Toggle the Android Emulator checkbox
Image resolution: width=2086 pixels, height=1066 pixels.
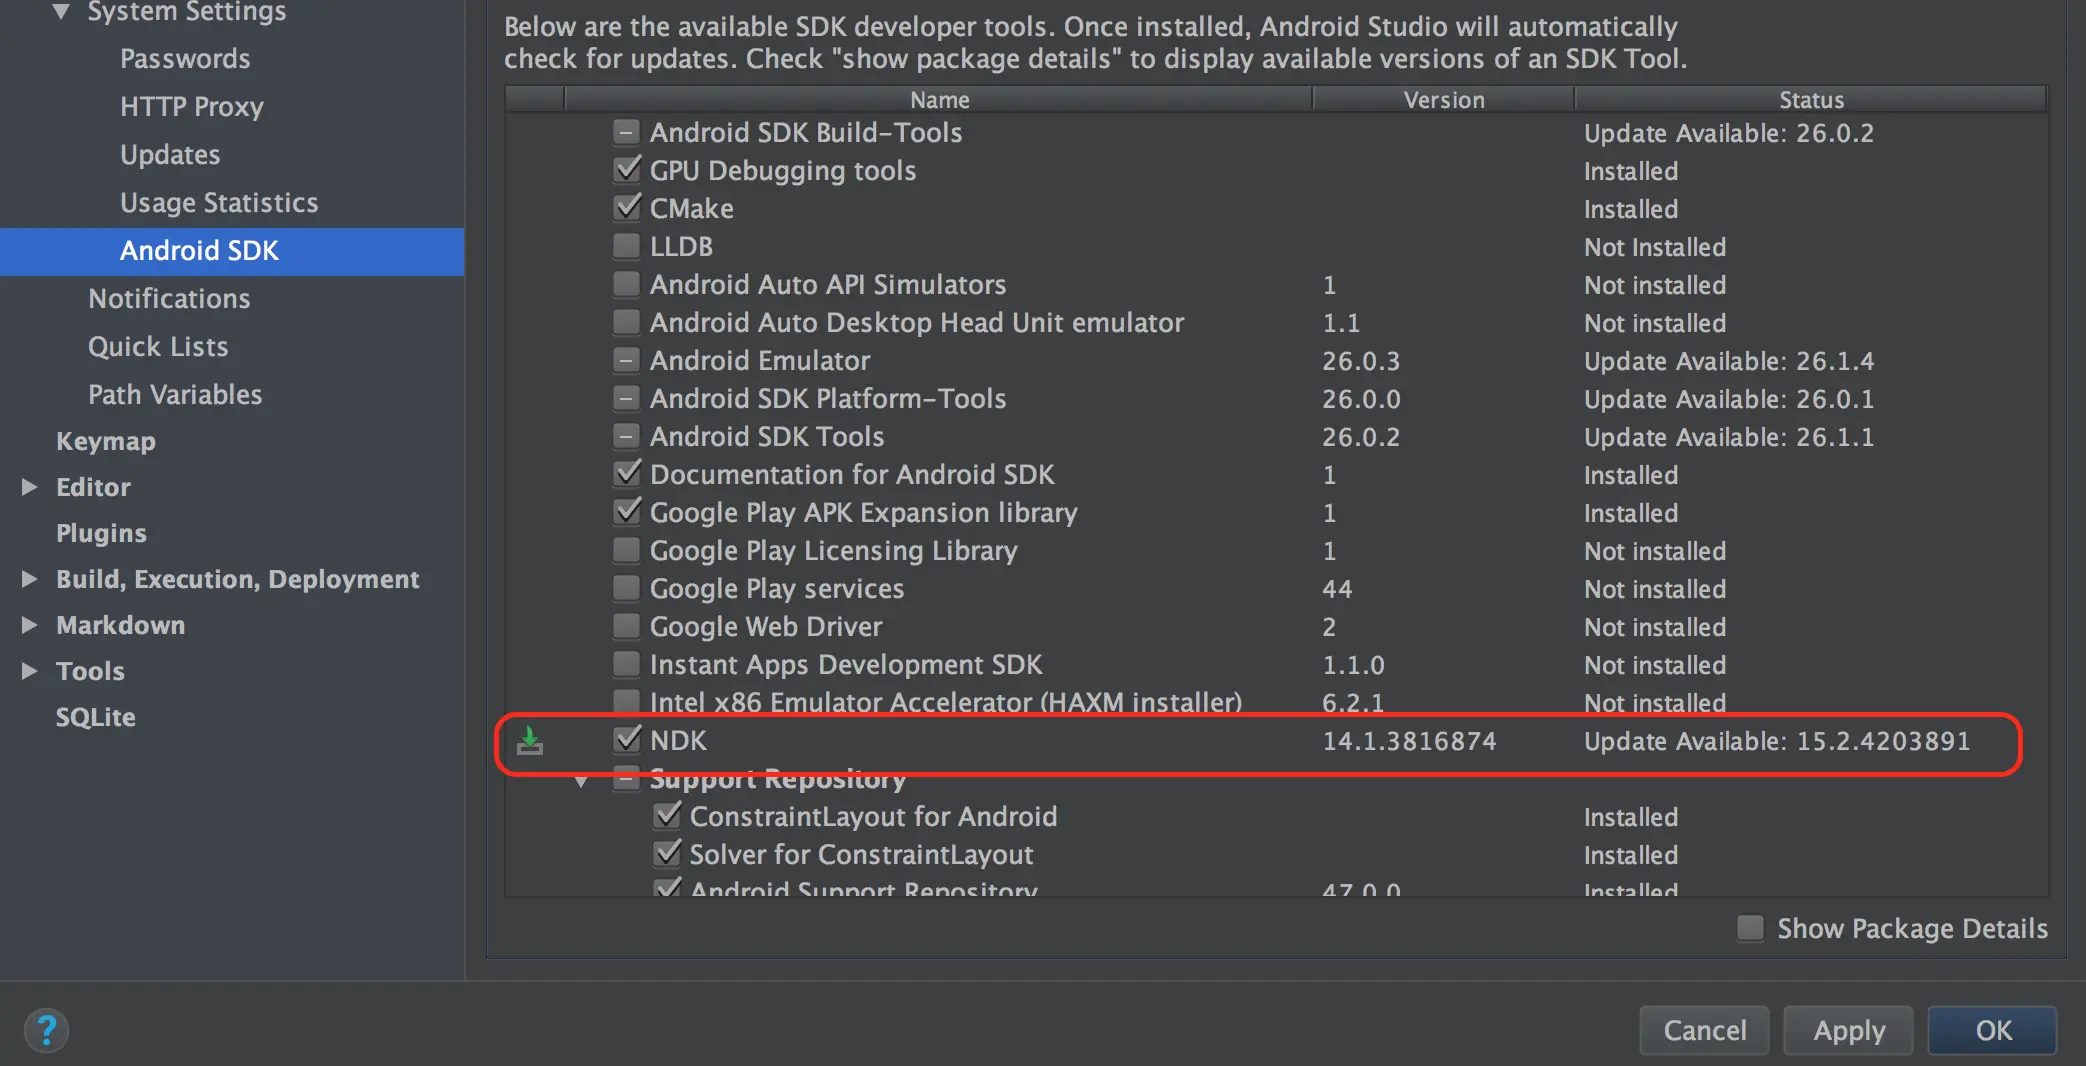pos(627,360)
